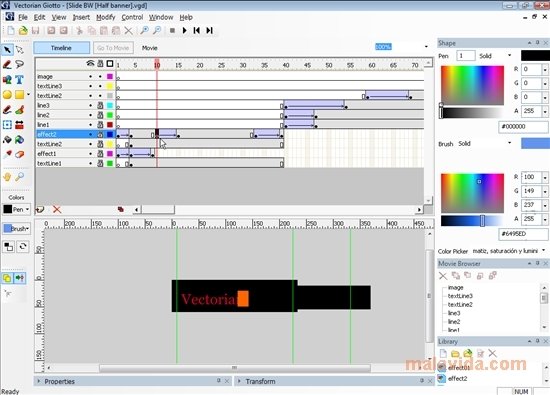Viewport: 550px width, 395px height.
Task: Open the Modify menu
Action: click(106, 17)
